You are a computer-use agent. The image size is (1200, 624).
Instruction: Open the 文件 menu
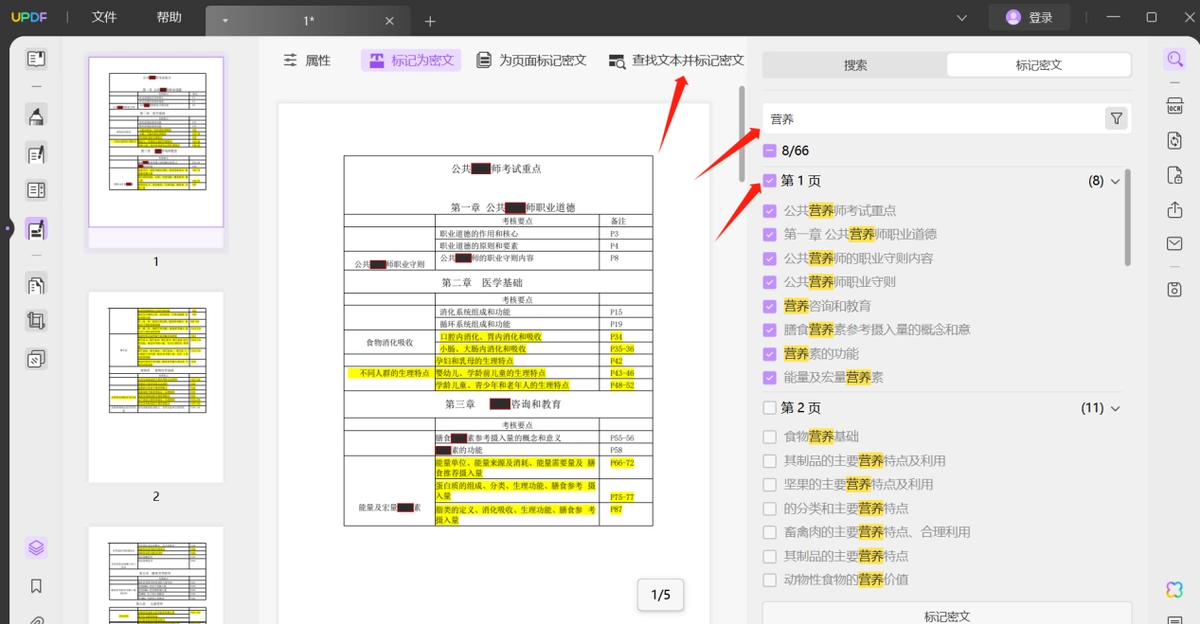coord(104,17)
